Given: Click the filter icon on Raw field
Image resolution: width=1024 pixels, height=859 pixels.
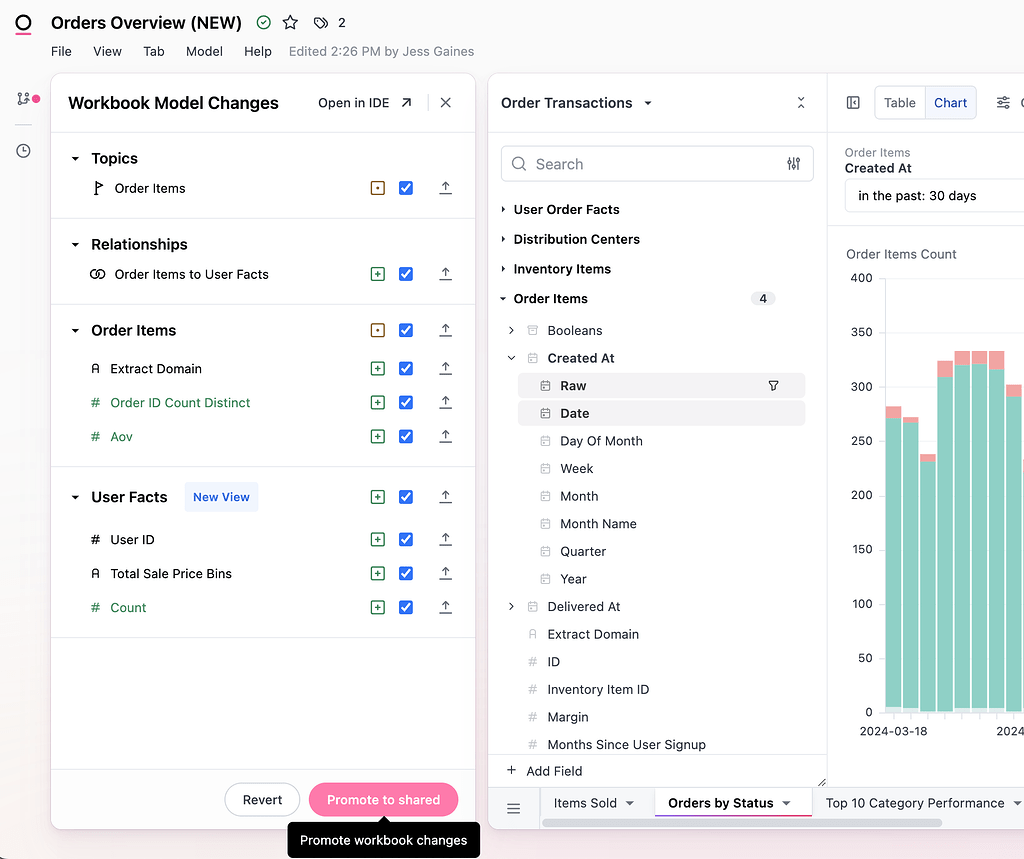Looking at the screenshot, I should point(773,386).
